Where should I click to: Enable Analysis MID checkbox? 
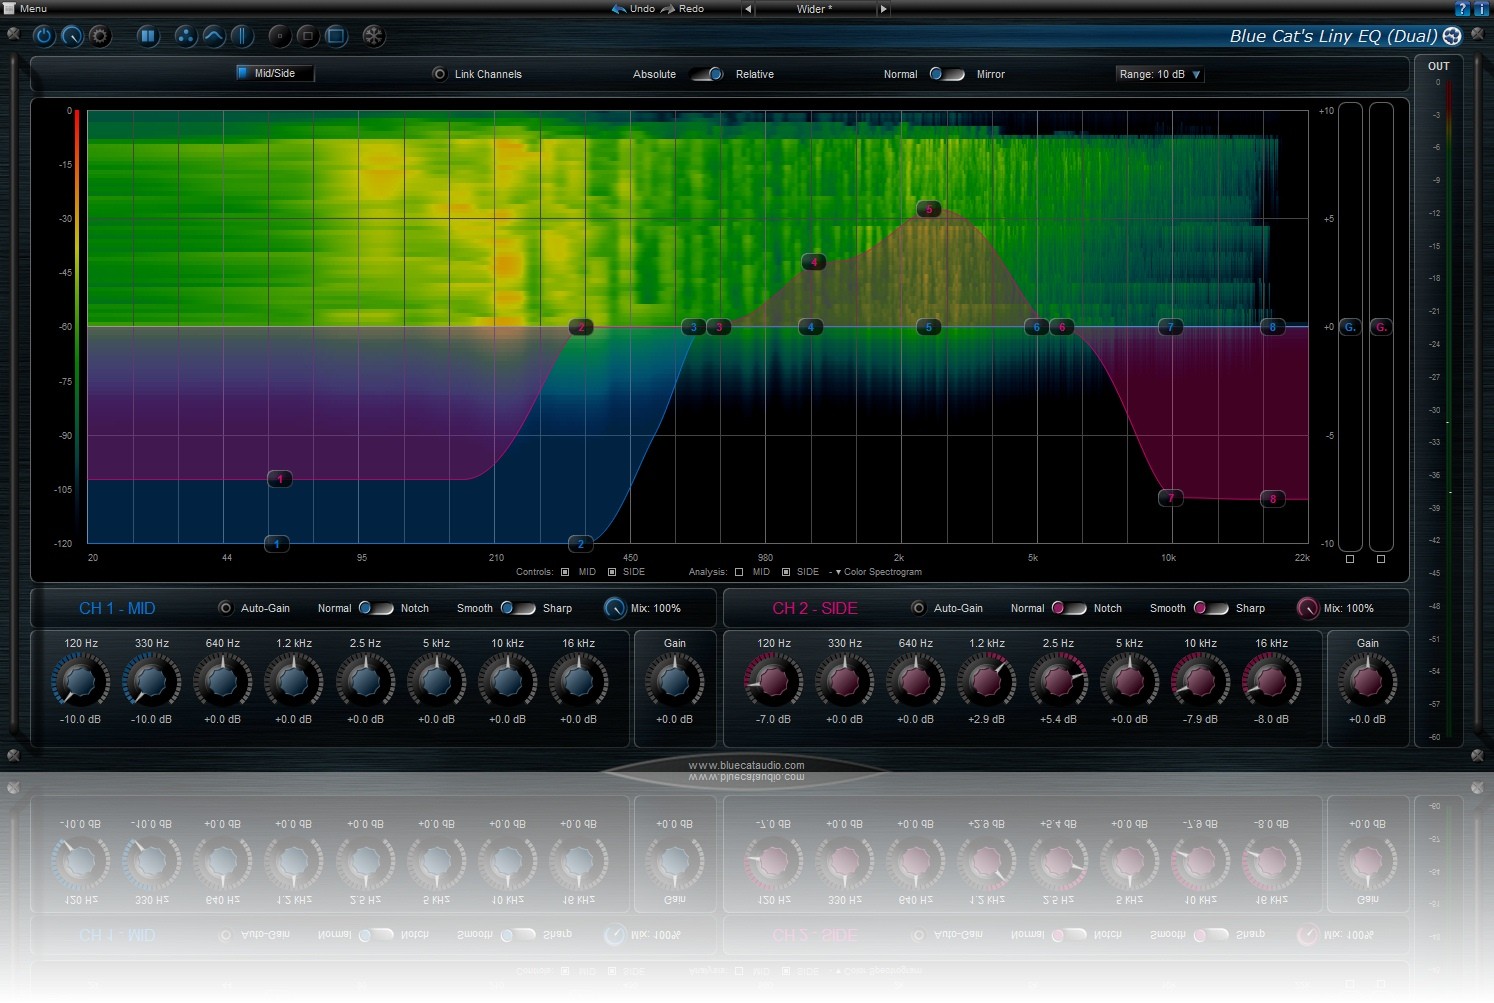click(739, 572)
